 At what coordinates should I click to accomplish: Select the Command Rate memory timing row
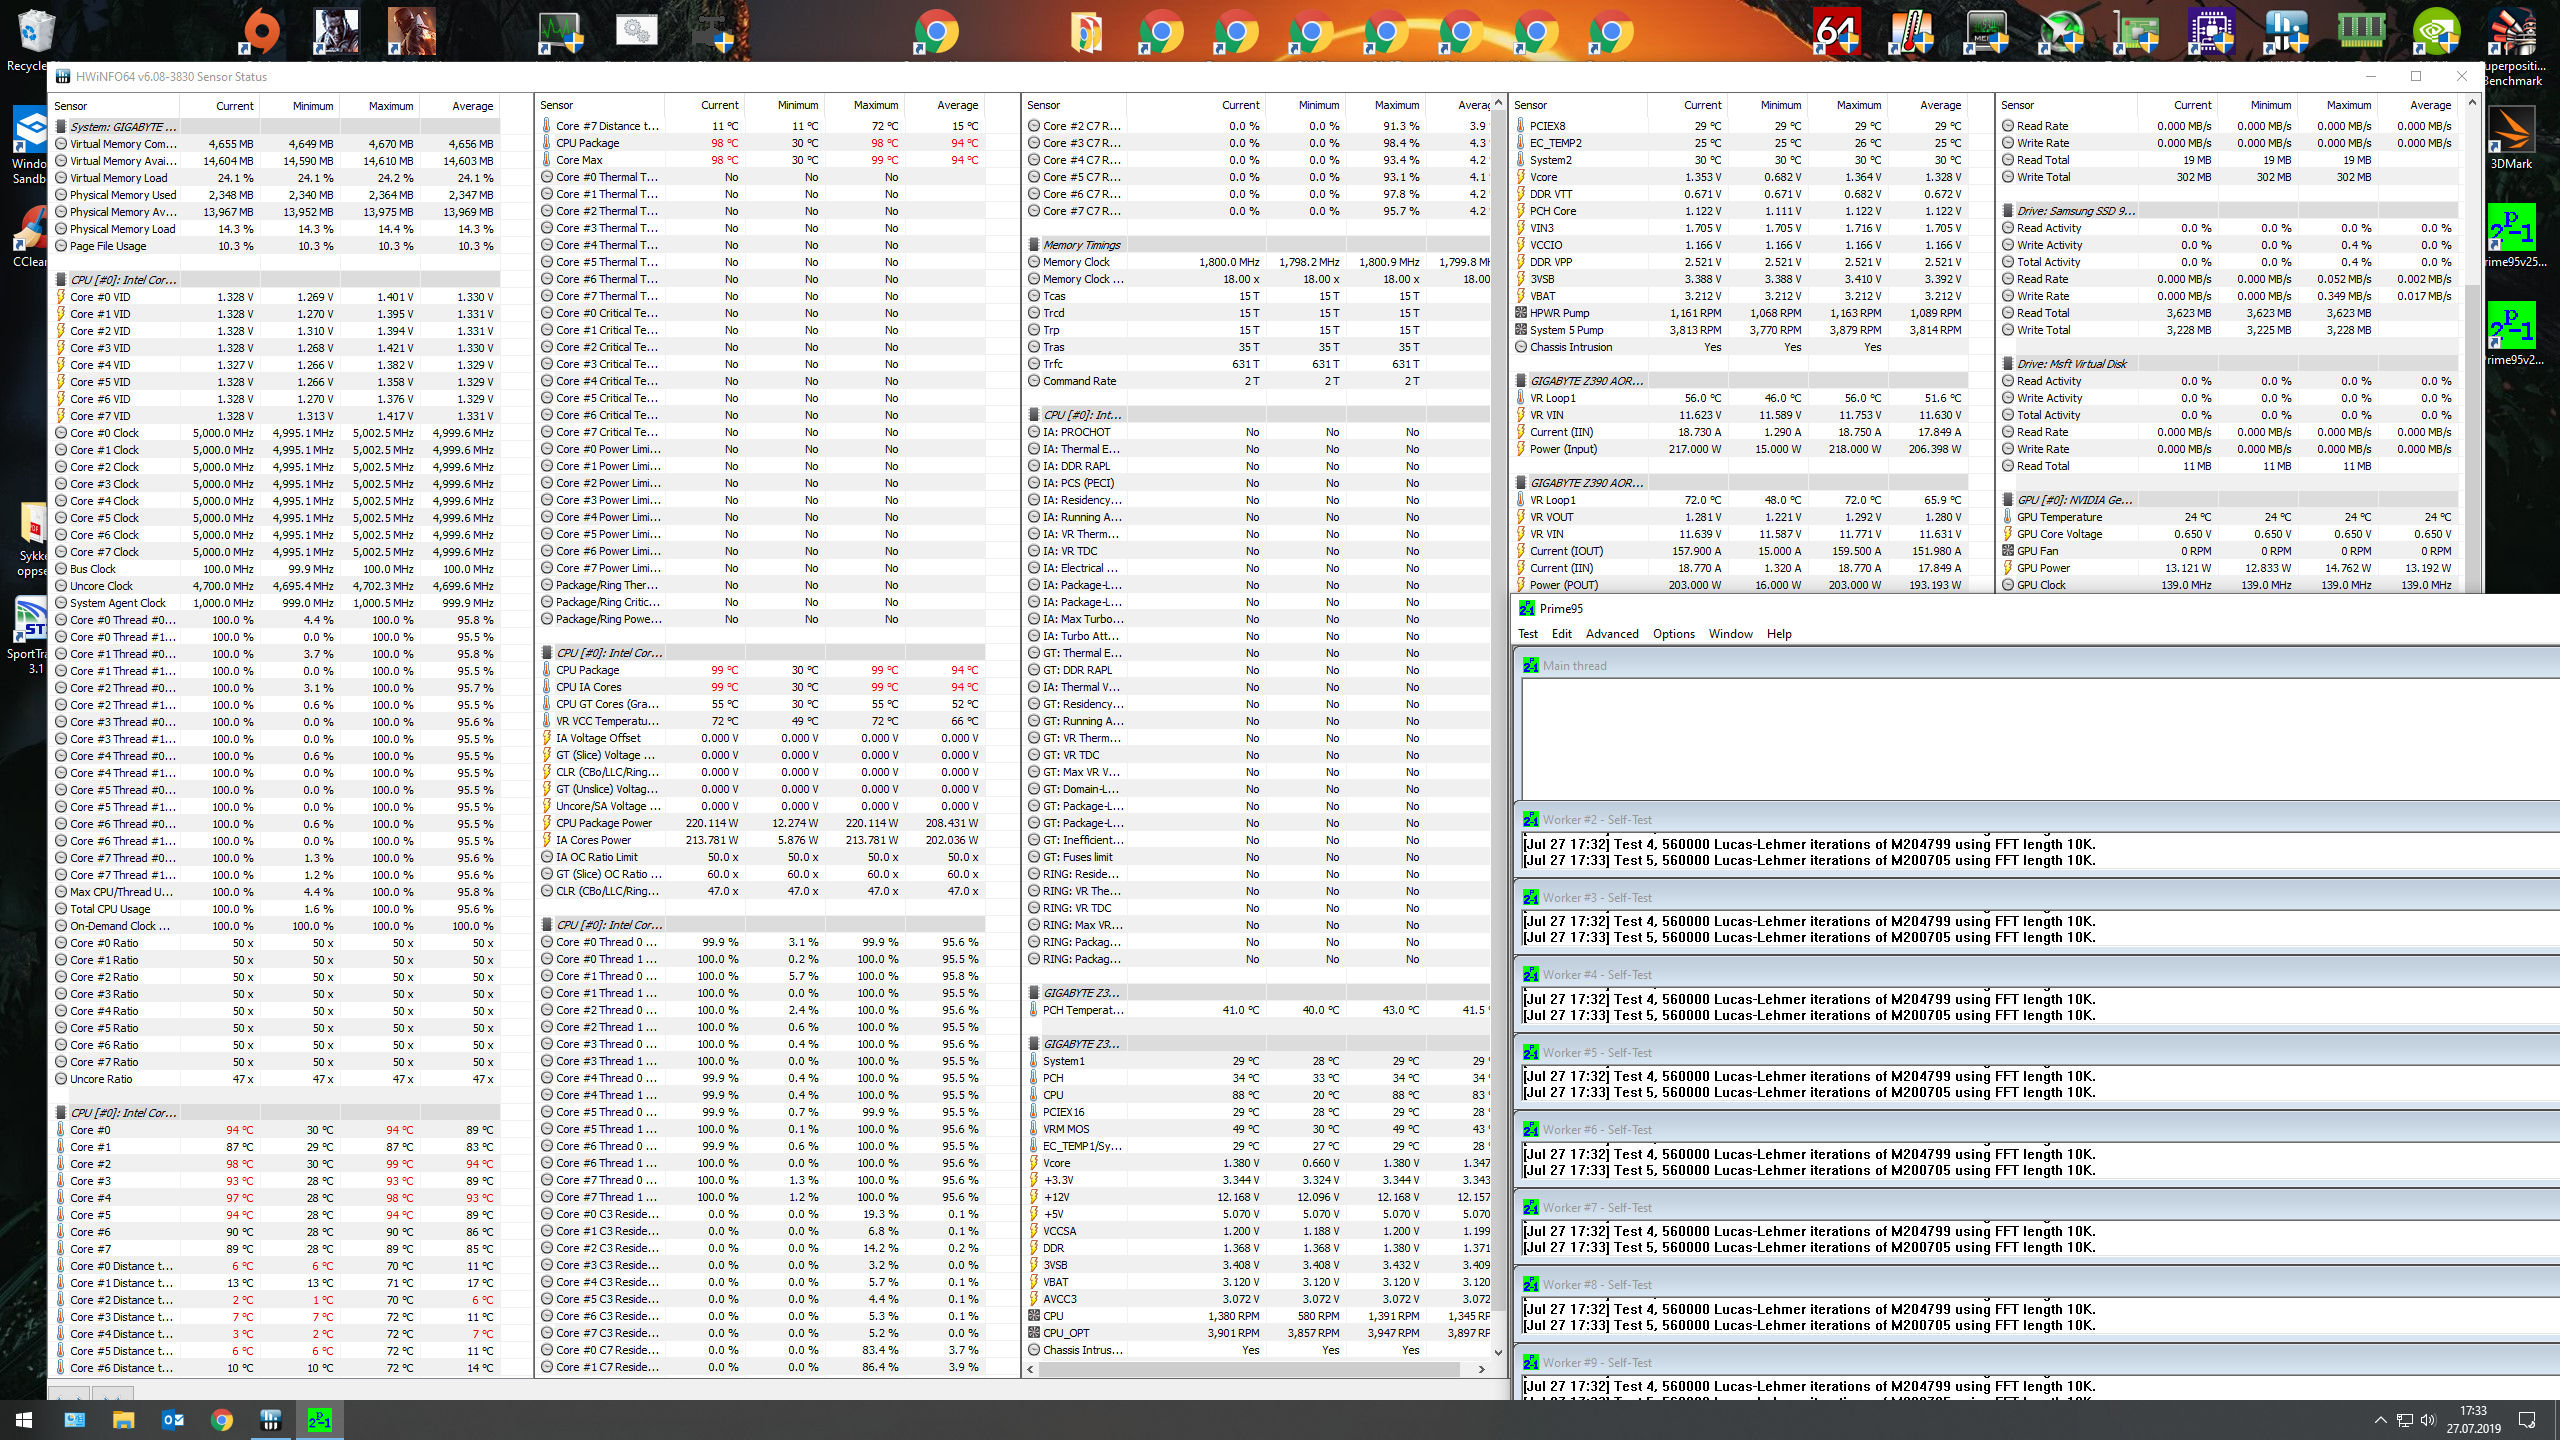click(1257, 381)
